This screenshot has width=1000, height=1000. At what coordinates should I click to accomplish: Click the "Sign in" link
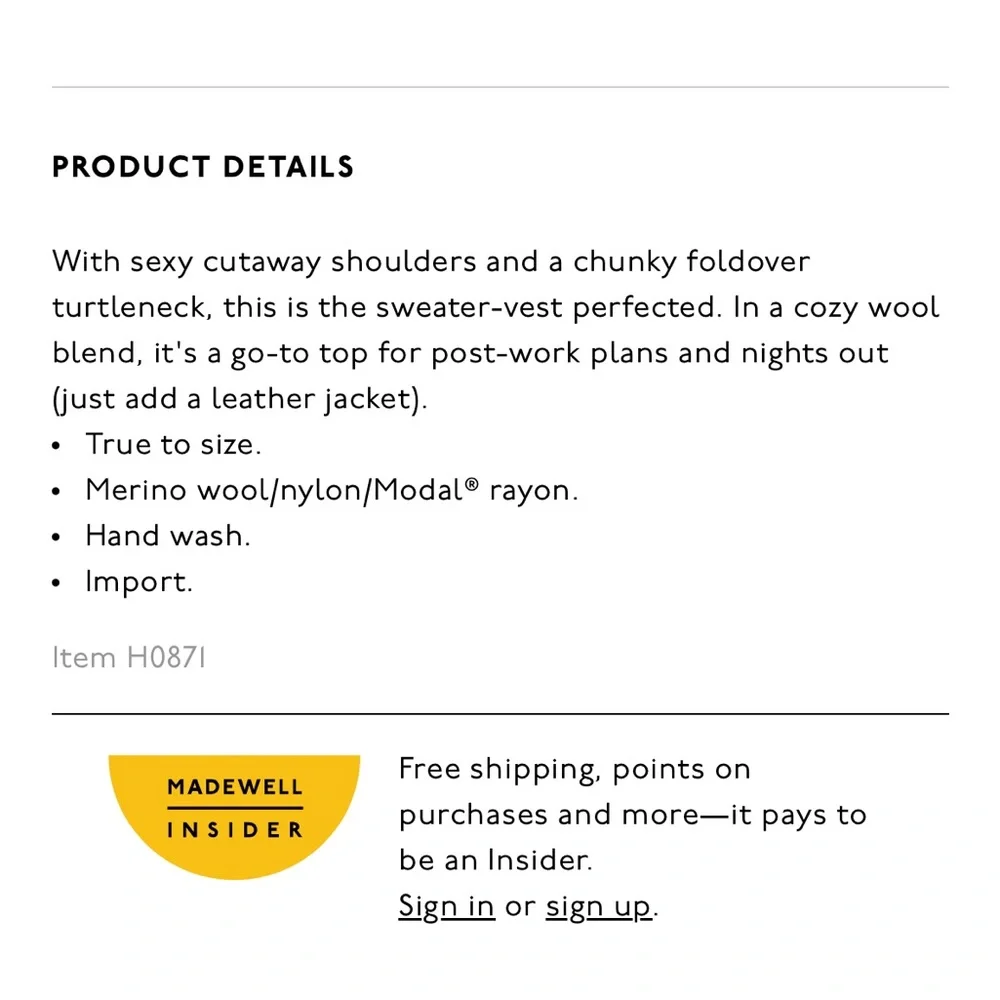446,906
